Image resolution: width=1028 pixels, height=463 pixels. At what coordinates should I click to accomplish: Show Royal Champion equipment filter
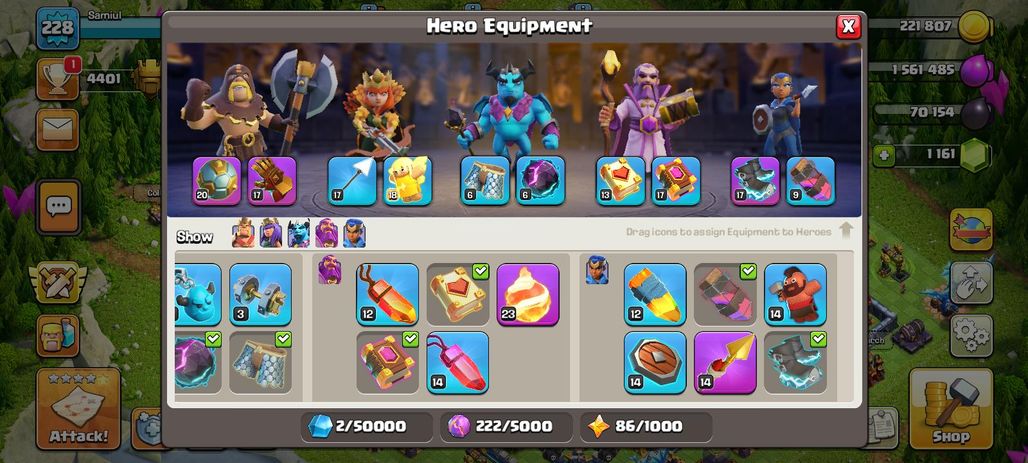click(x=354, y=233)
